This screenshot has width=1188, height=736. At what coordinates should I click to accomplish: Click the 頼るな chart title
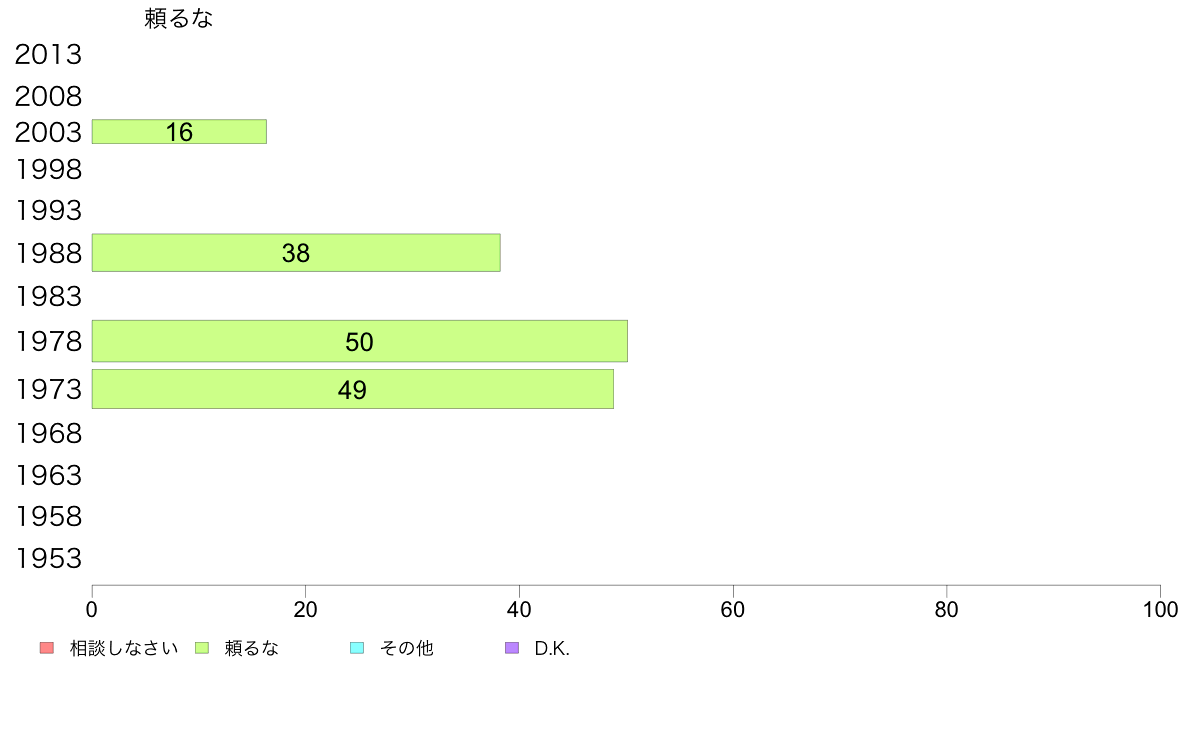click(x=179, y=18)
